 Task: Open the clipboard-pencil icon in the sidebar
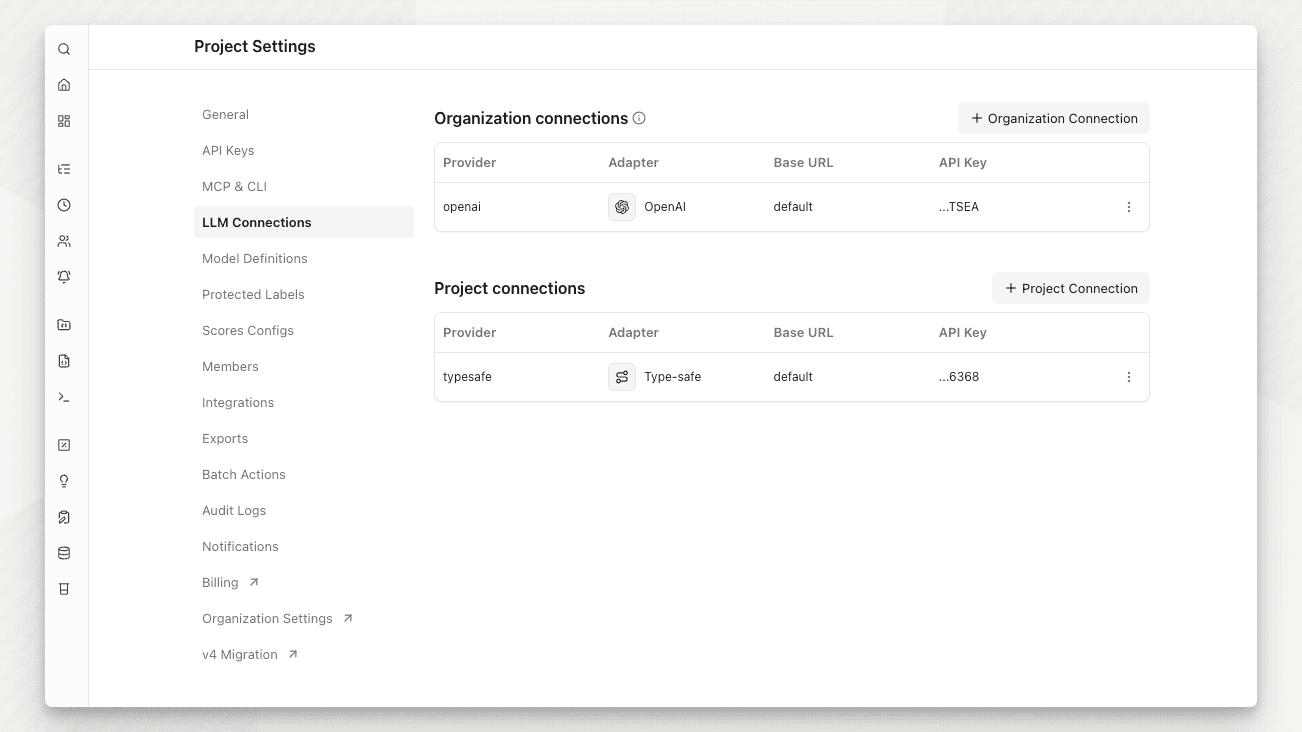(64, 517)
